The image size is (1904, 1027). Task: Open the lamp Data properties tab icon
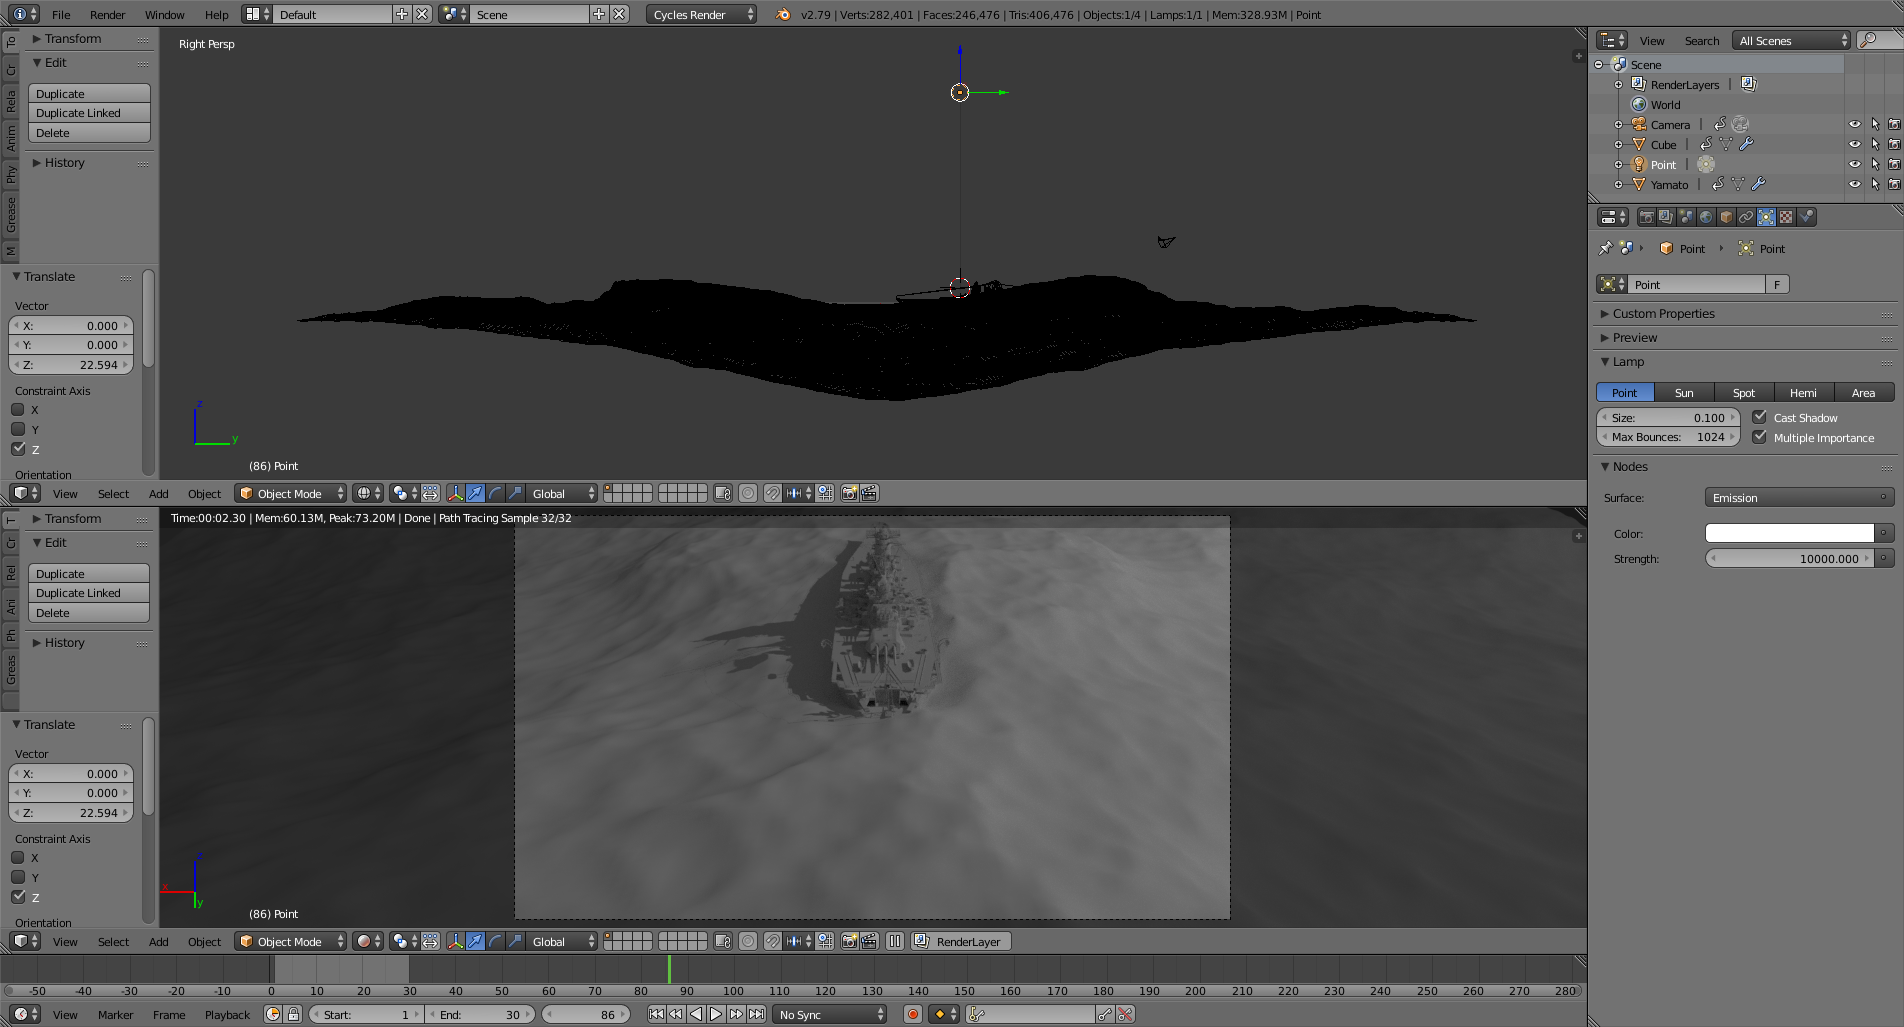click(1766, 217)
